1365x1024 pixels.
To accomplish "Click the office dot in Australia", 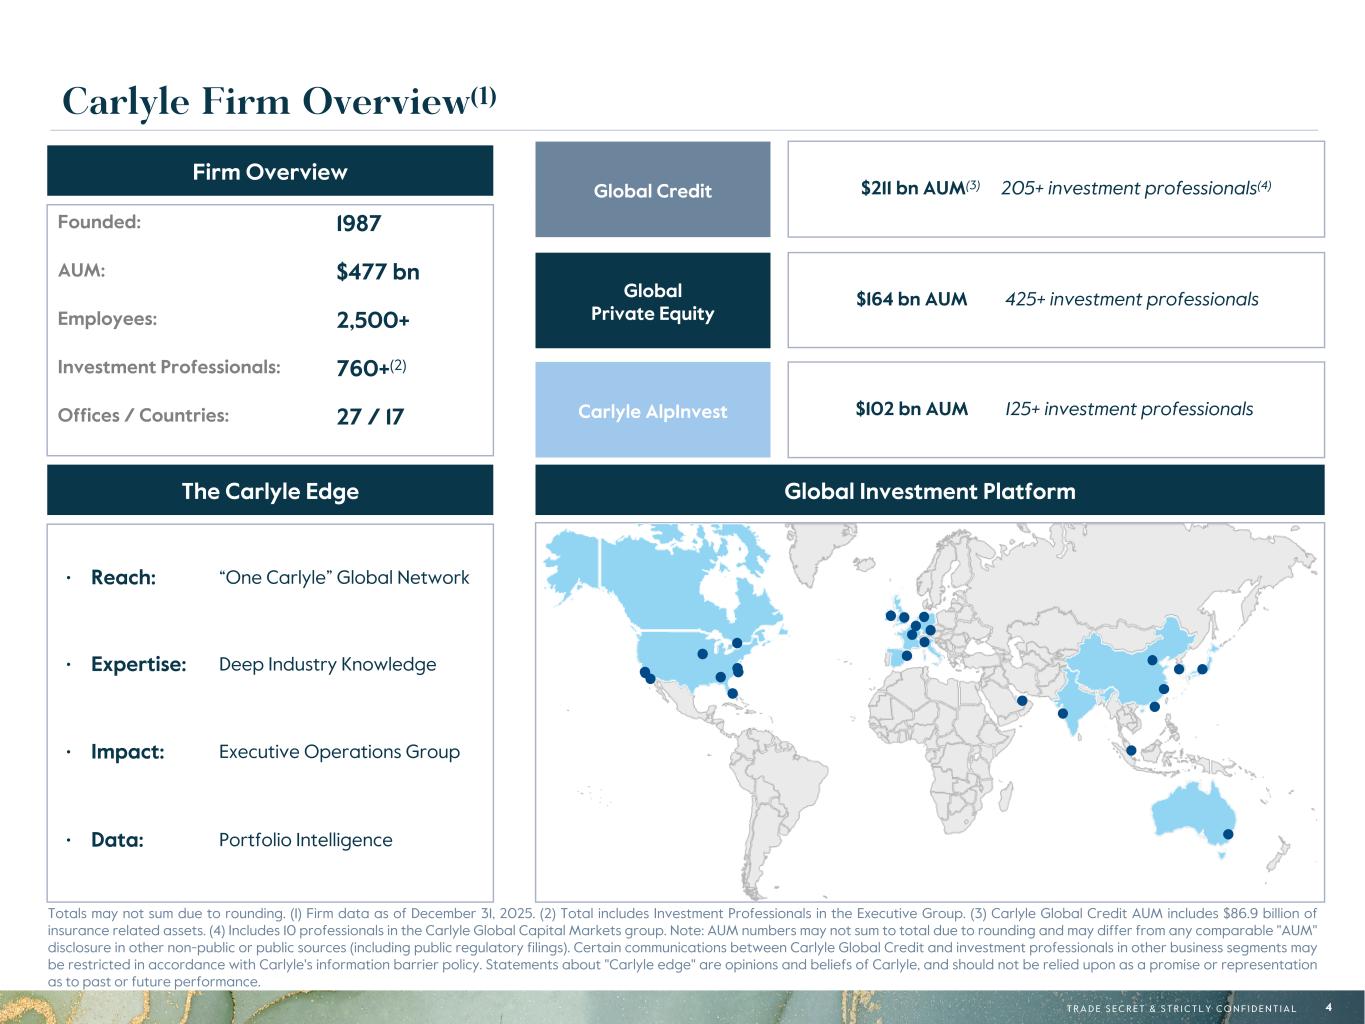I will coord(1228,835).
